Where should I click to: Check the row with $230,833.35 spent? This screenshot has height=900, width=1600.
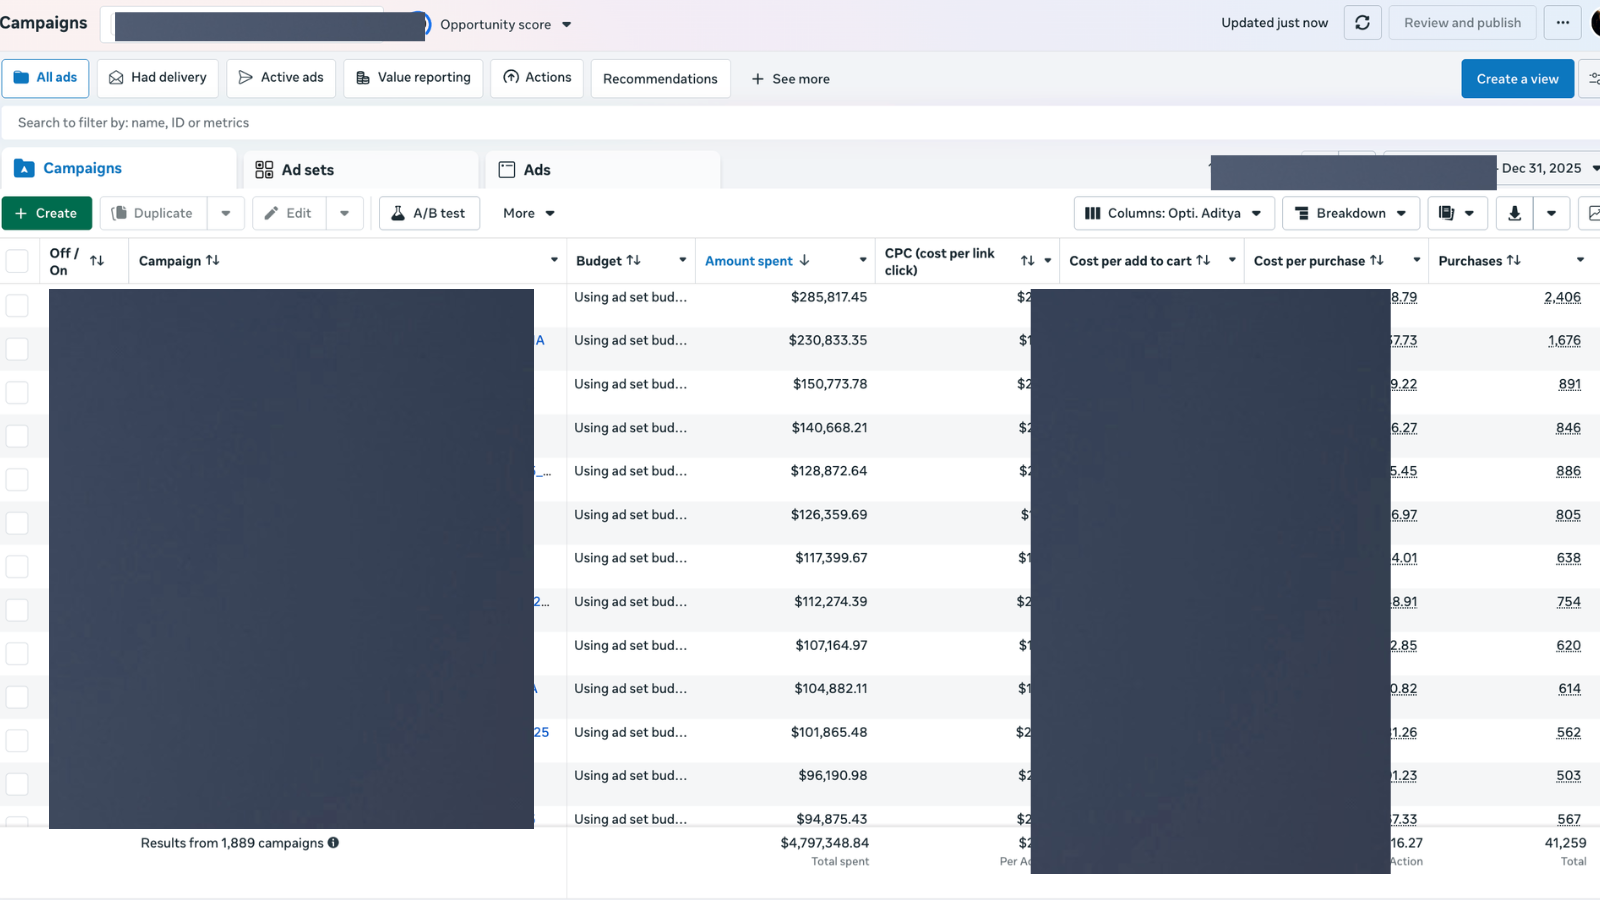(17, 349)
